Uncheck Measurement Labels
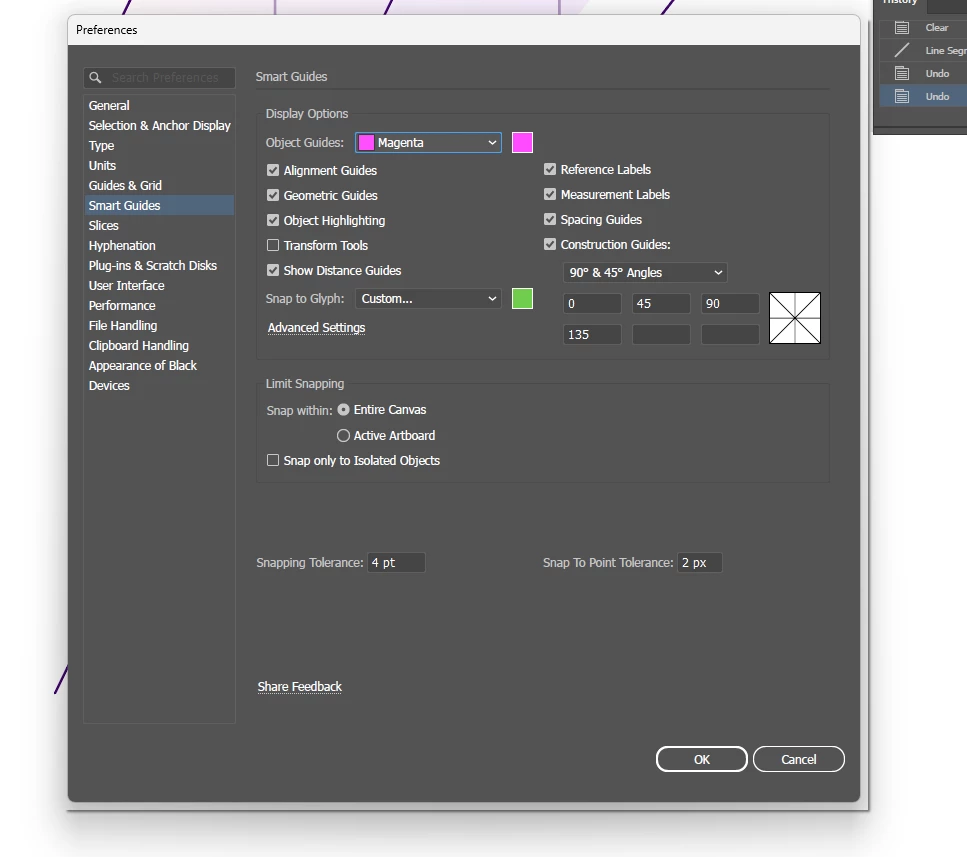Screen dimensions: 967x857 pos(549,194)
